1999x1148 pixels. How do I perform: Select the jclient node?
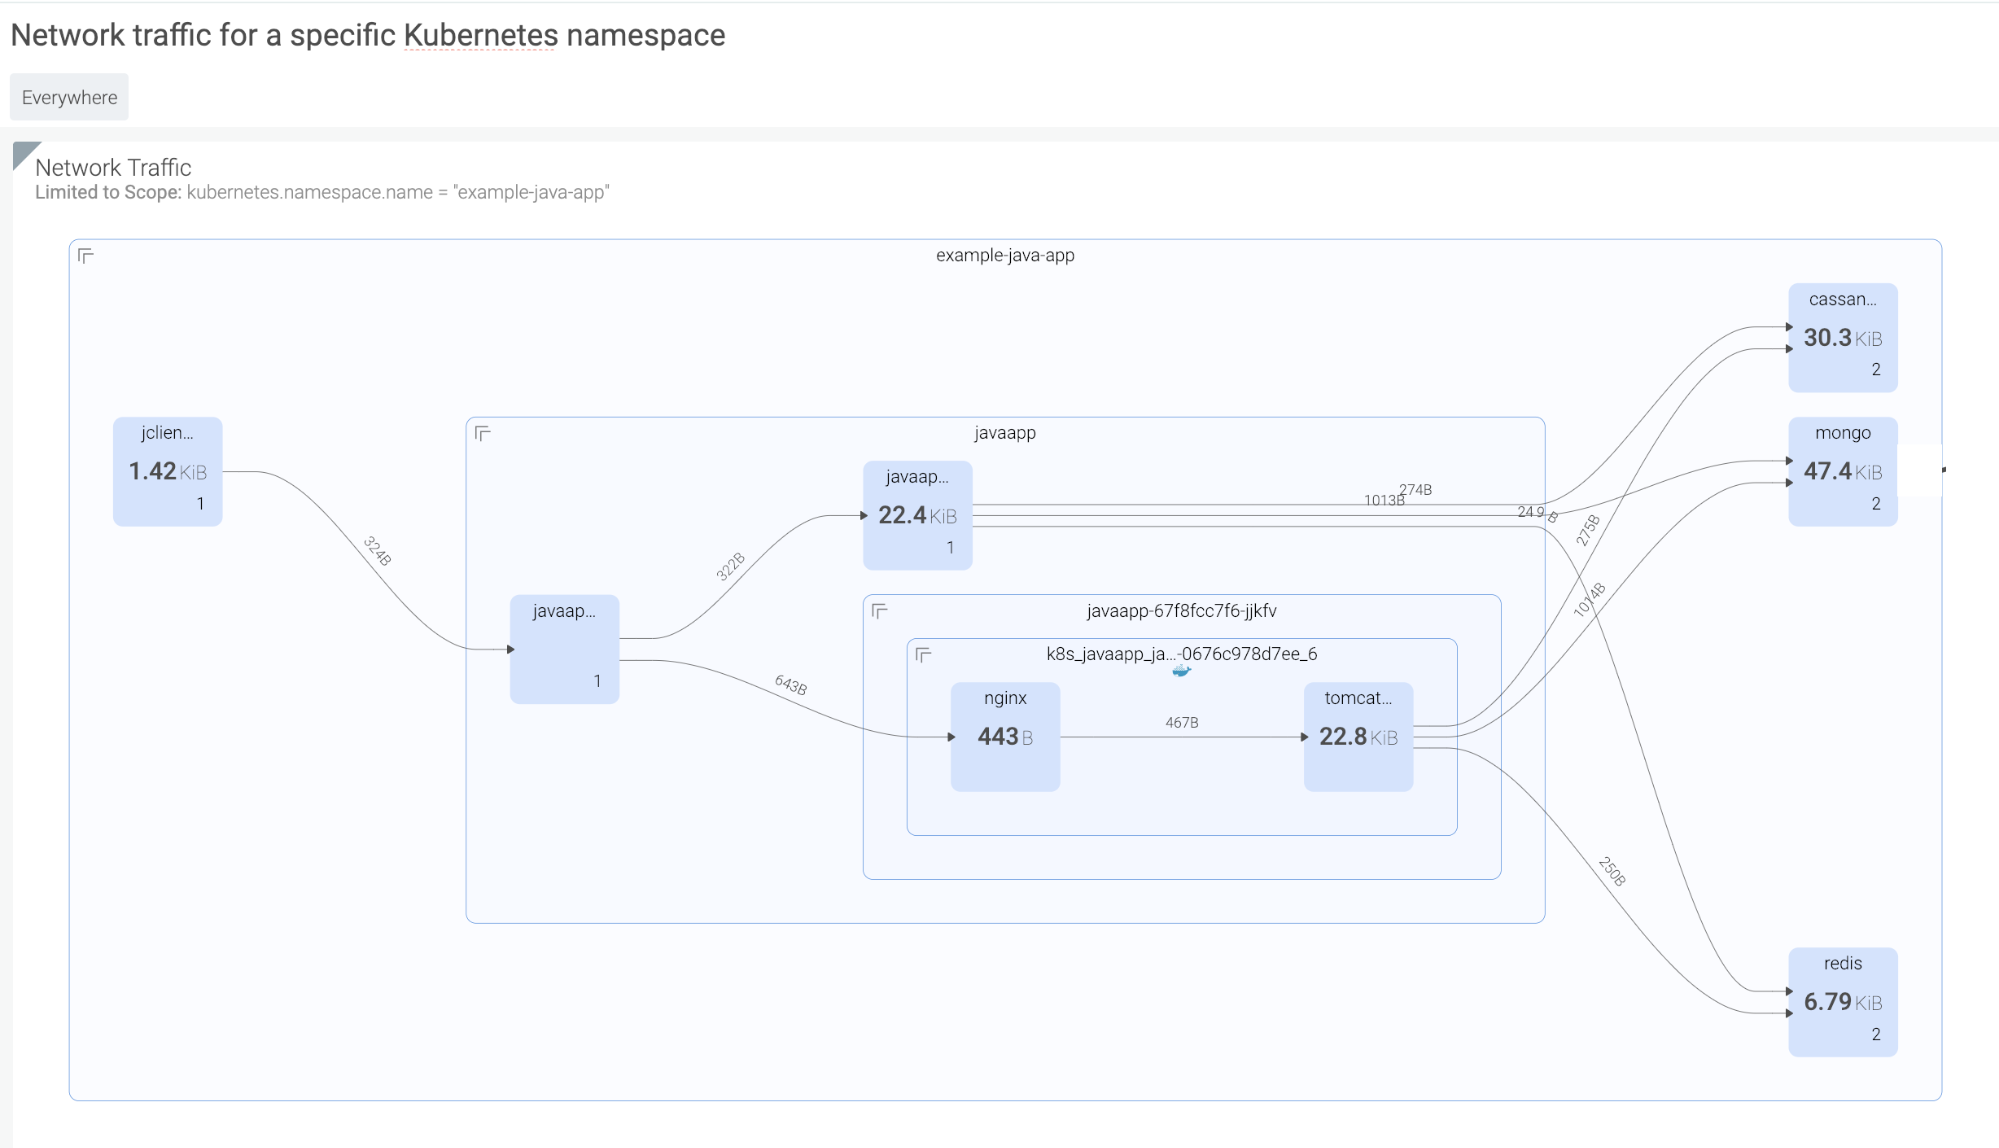(x=167, y=471)
